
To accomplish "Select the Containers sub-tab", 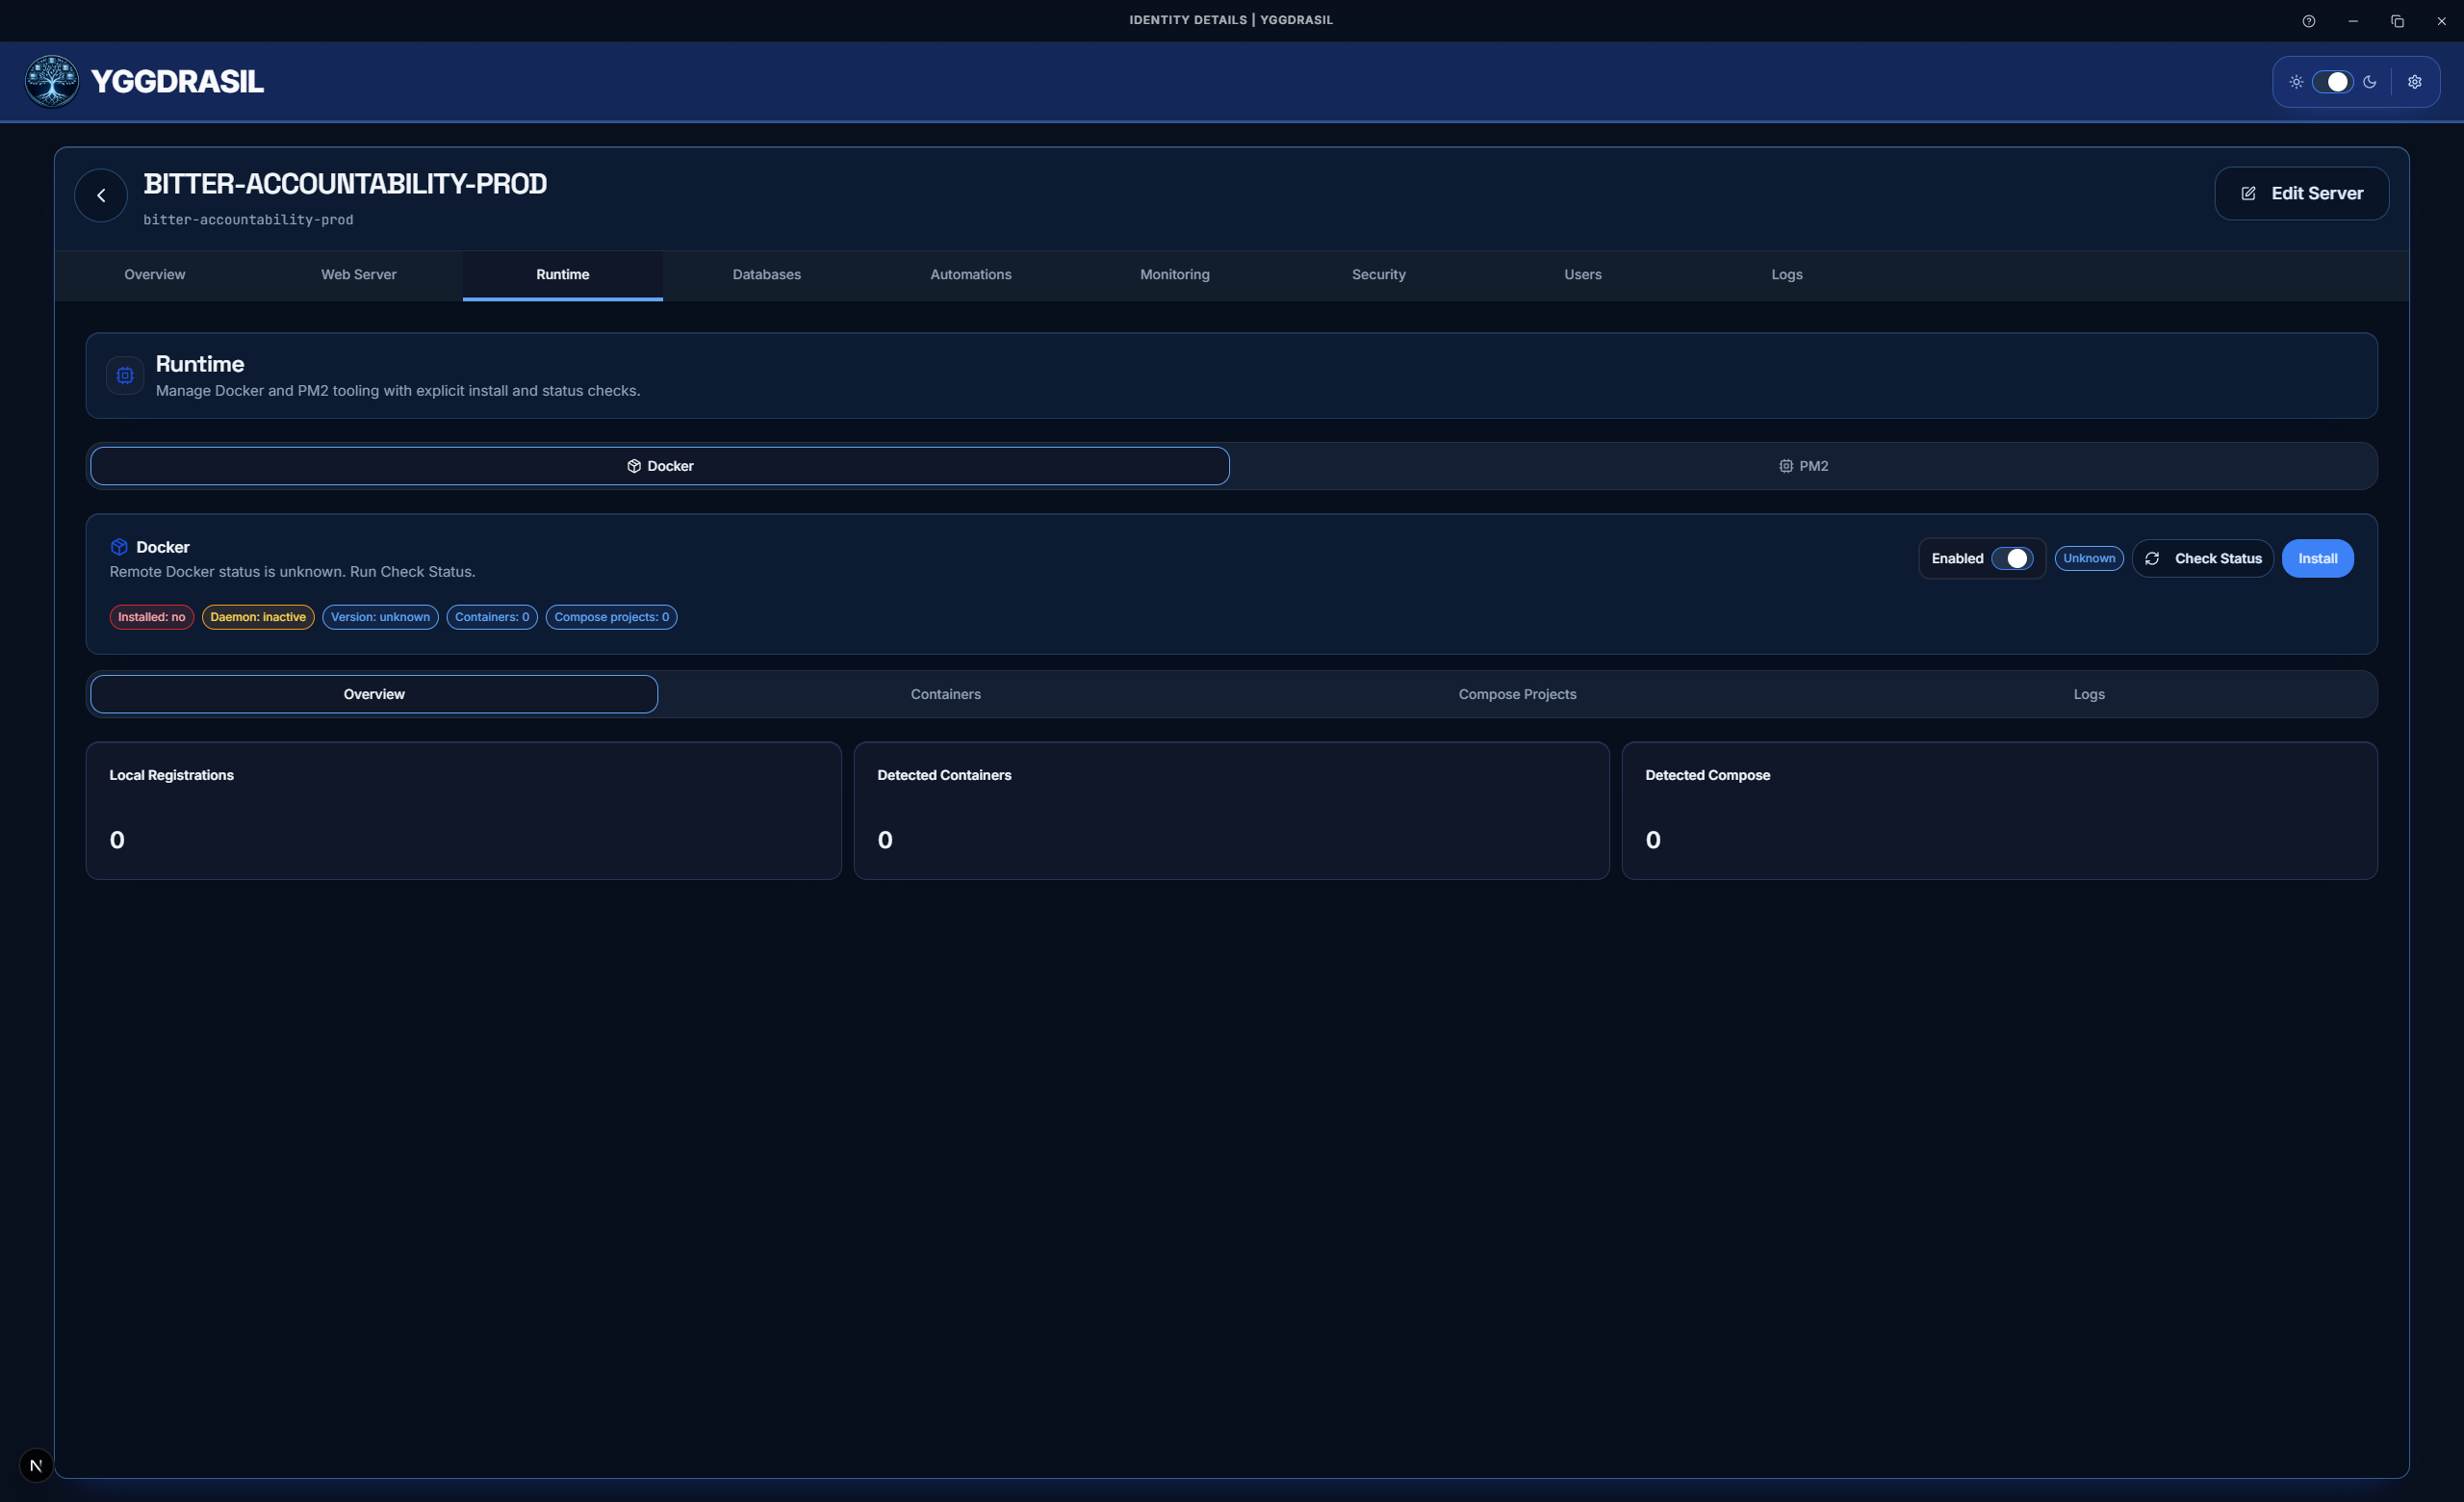I will coord(944,693).
